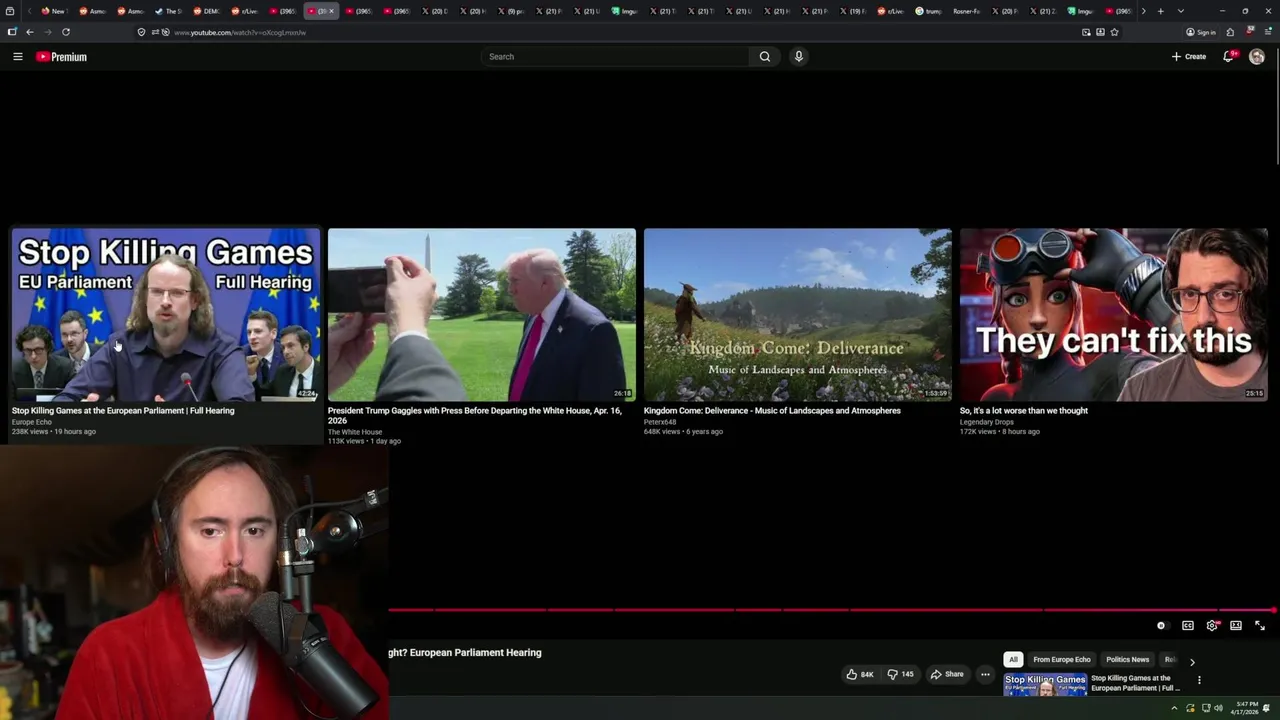Image resolution: width=1280 pixels, height=720 pixels.
Task: Click title 'So, it's a lot worse than we thought'
Action: click(x=1024, y=411)
